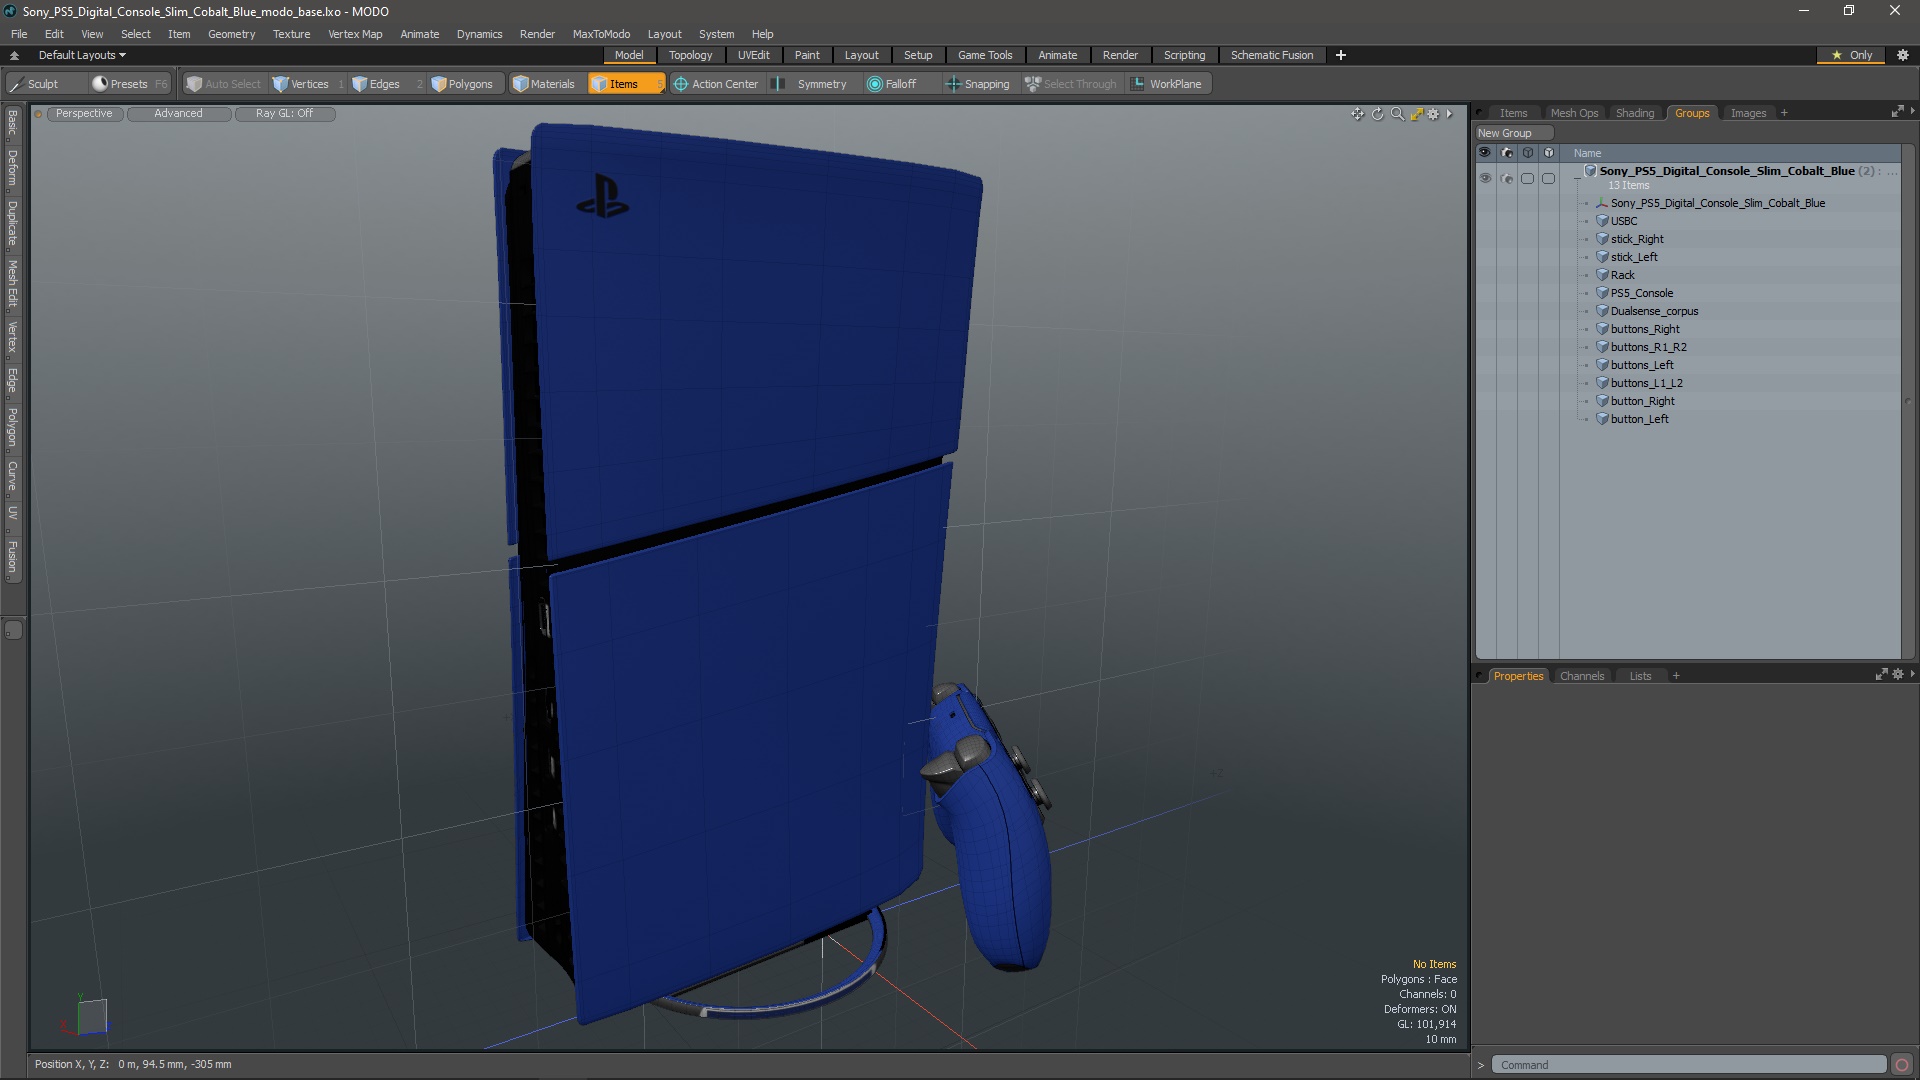This screenshot has height=1080, width=1920.
Task: Expand viewport options arrow at top right
Action: (1449, 114)
